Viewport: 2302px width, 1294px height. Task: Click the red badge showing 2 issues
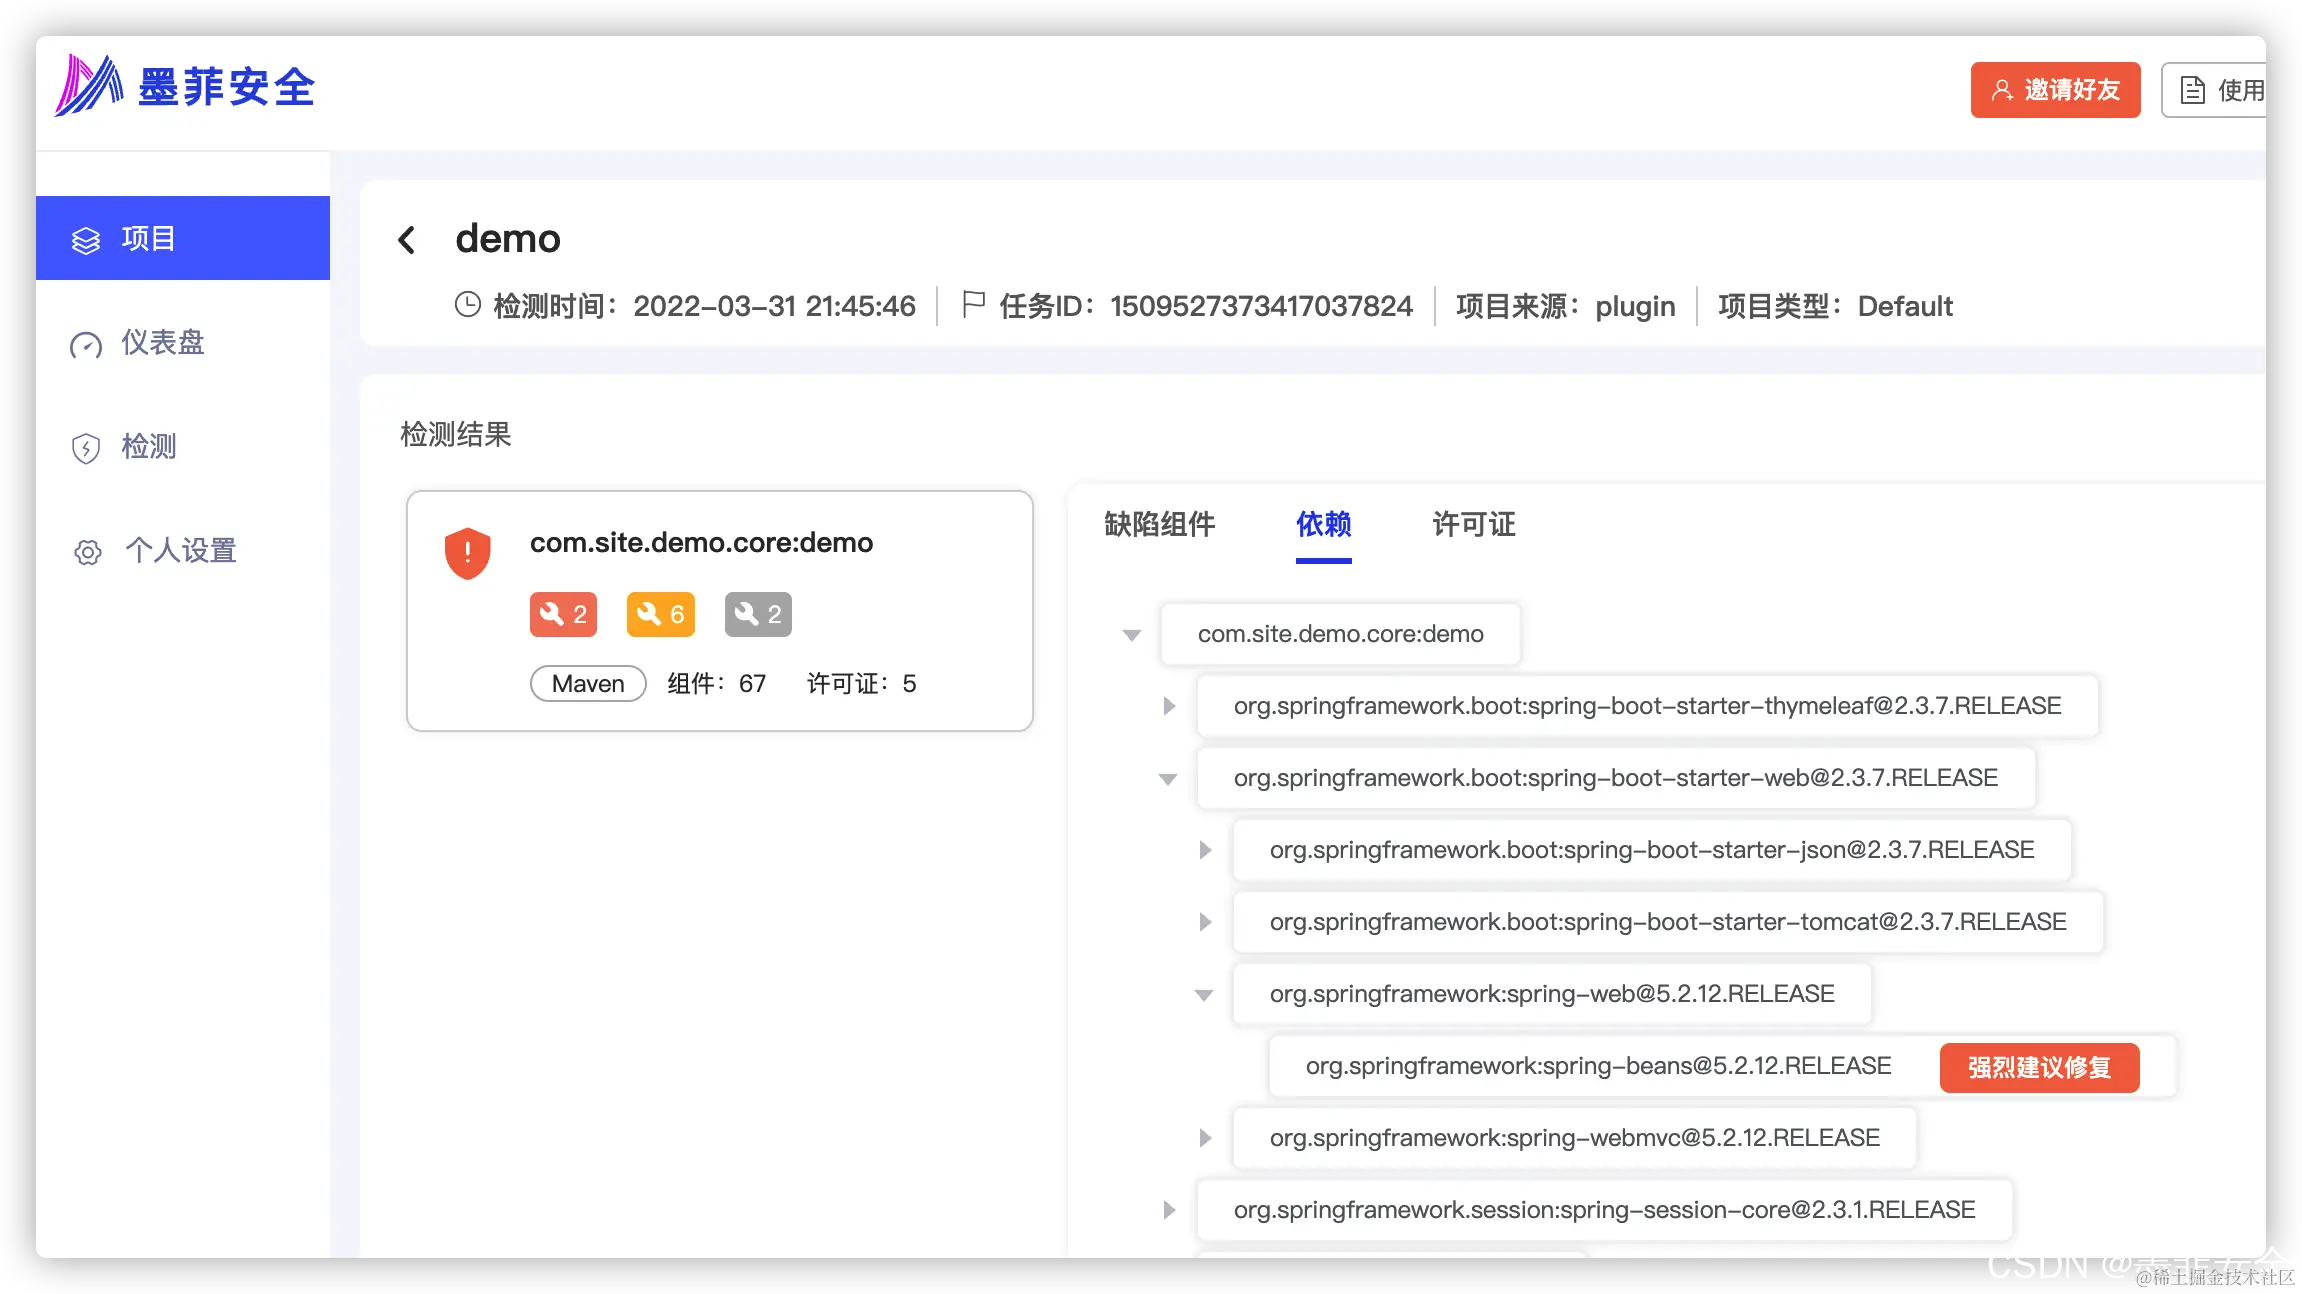pyautogui.click(x=563, y=614)
